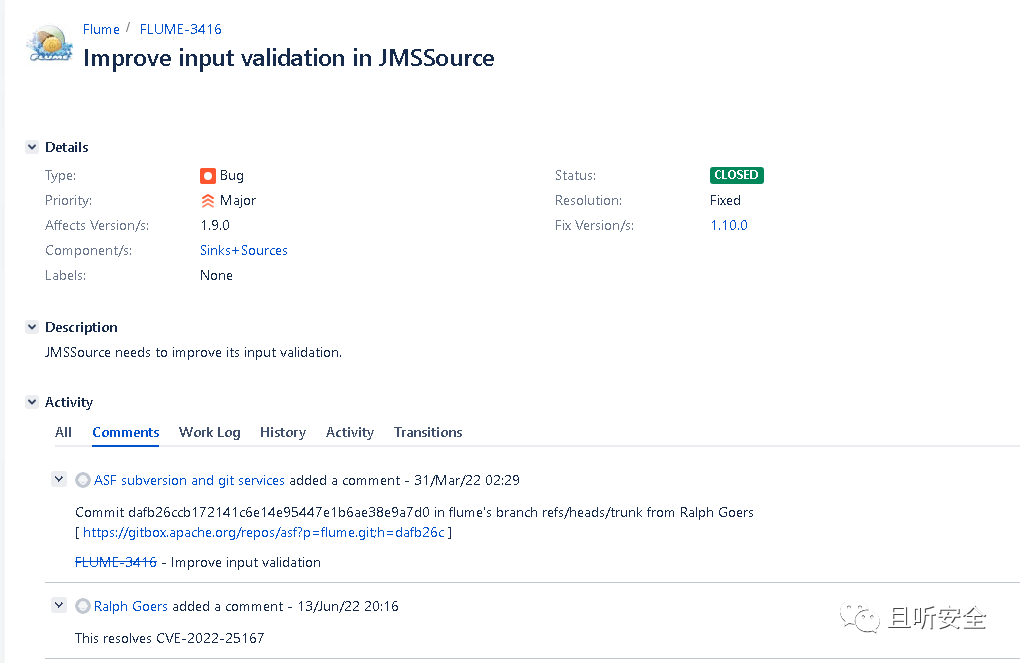
Task: Click the comment date 13/Jun/22 20:16
Action: coord(348,606)
